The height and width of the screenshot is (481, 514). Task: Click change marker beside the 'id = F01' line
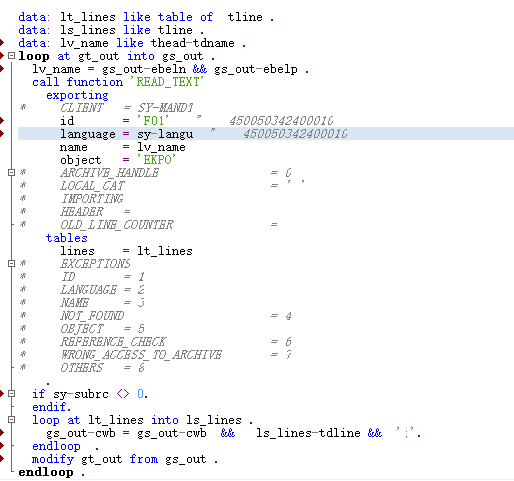pyautogui.click(x=2, y=120)
